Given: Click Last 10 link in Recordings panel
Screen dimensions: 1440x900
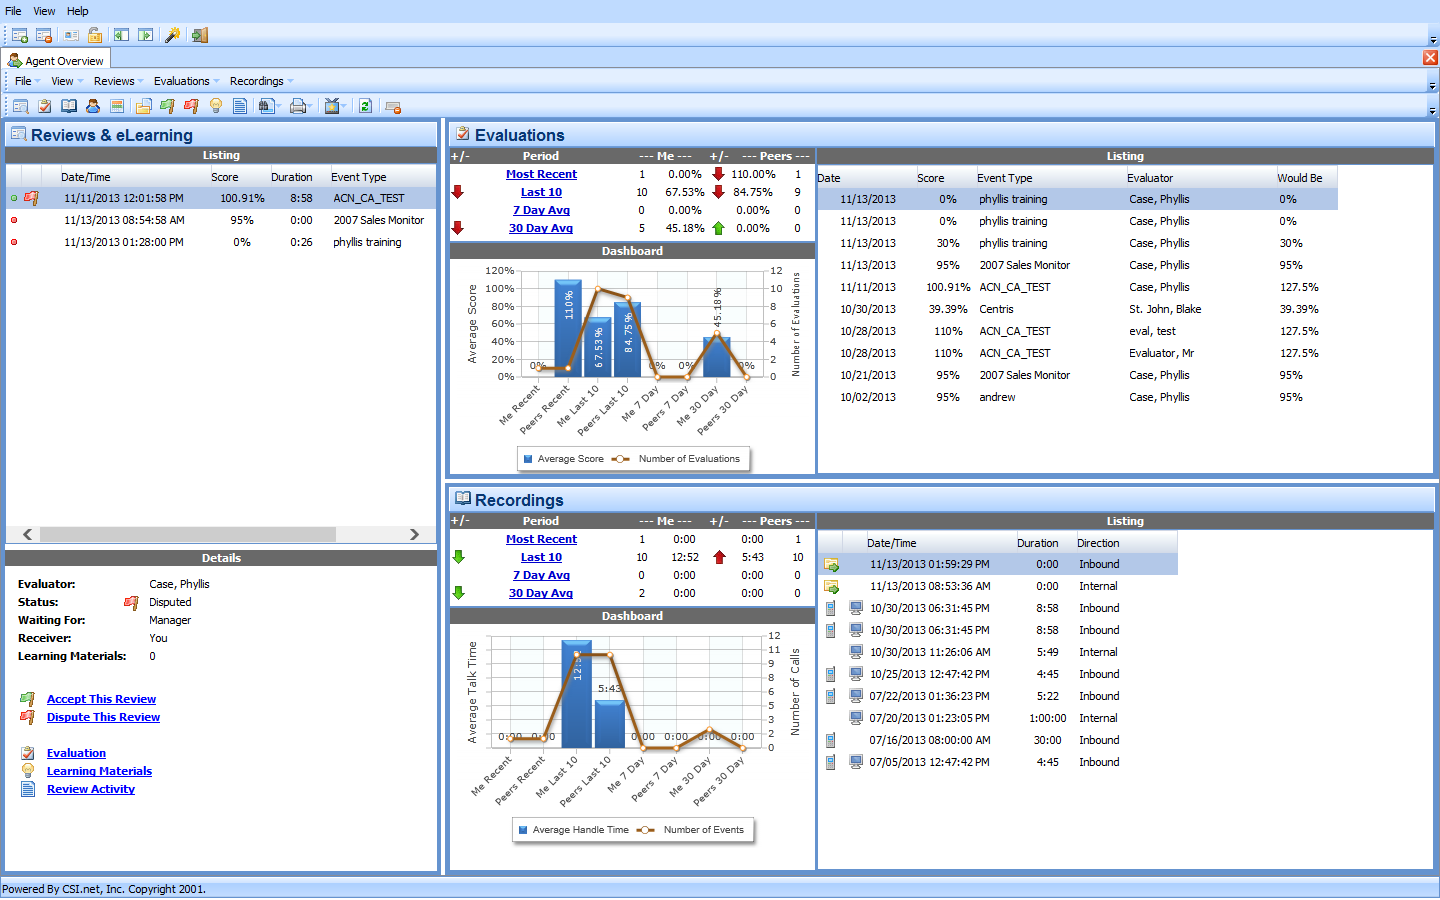Looking at the screenshot, I should point(541,557).
